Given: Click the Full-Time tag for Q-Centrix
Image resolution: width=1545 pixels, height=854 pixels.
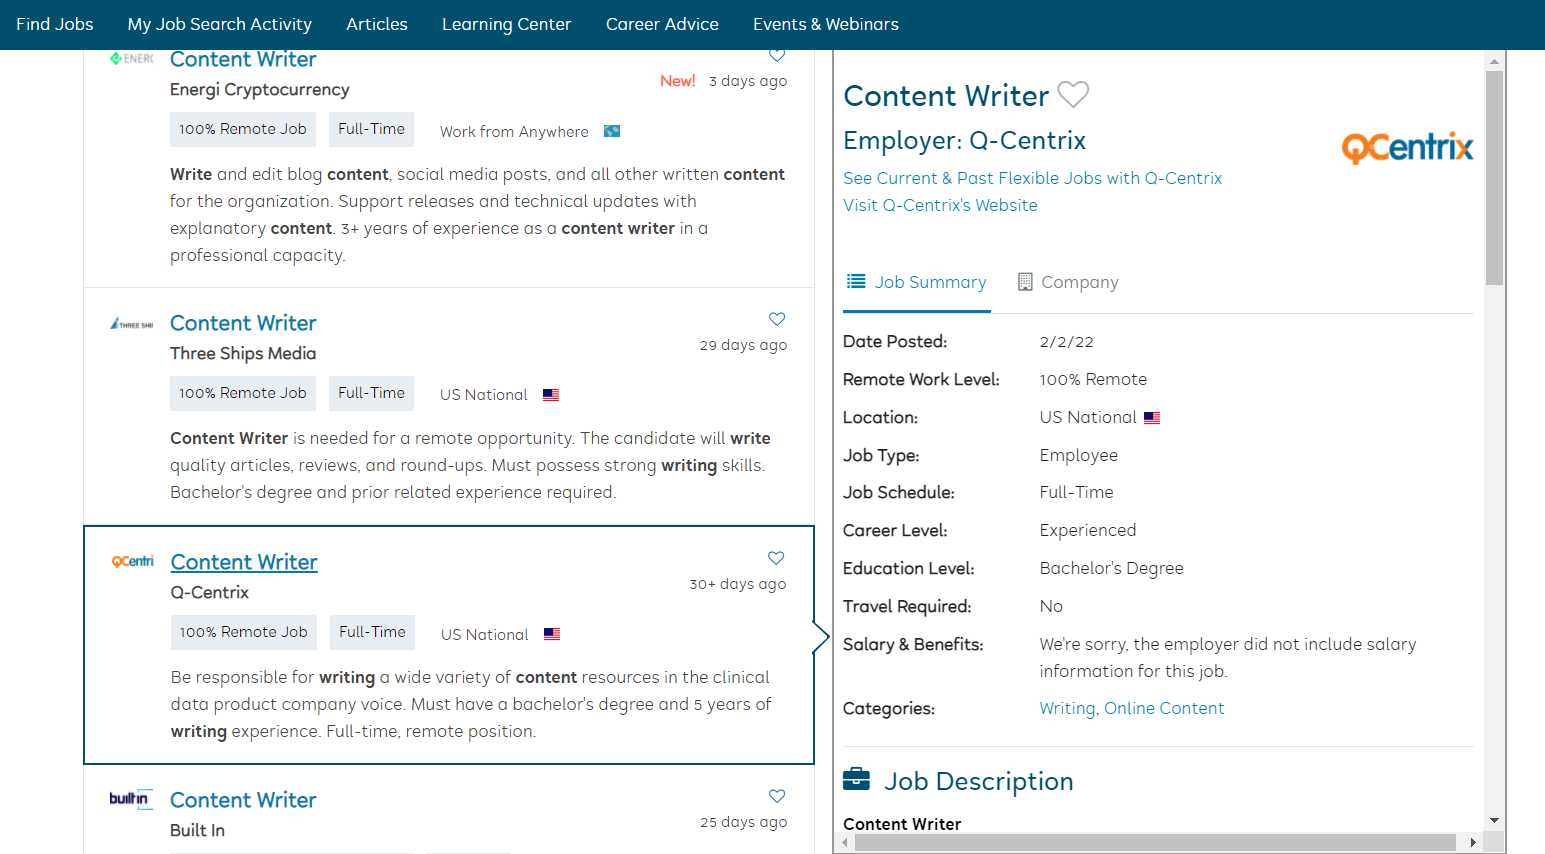Looking at the screenshot, I should click(x=372, y=632).
